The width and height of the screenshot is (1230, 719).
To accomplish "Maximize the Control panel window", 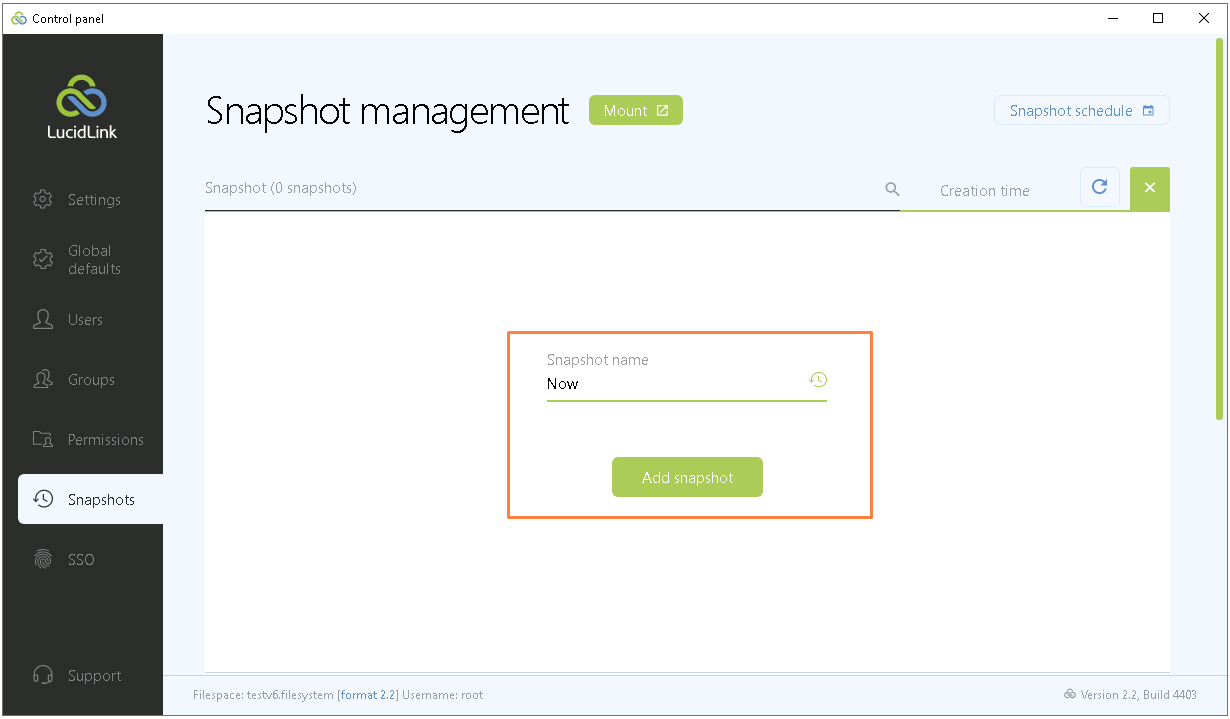I will click(1158, 18).
